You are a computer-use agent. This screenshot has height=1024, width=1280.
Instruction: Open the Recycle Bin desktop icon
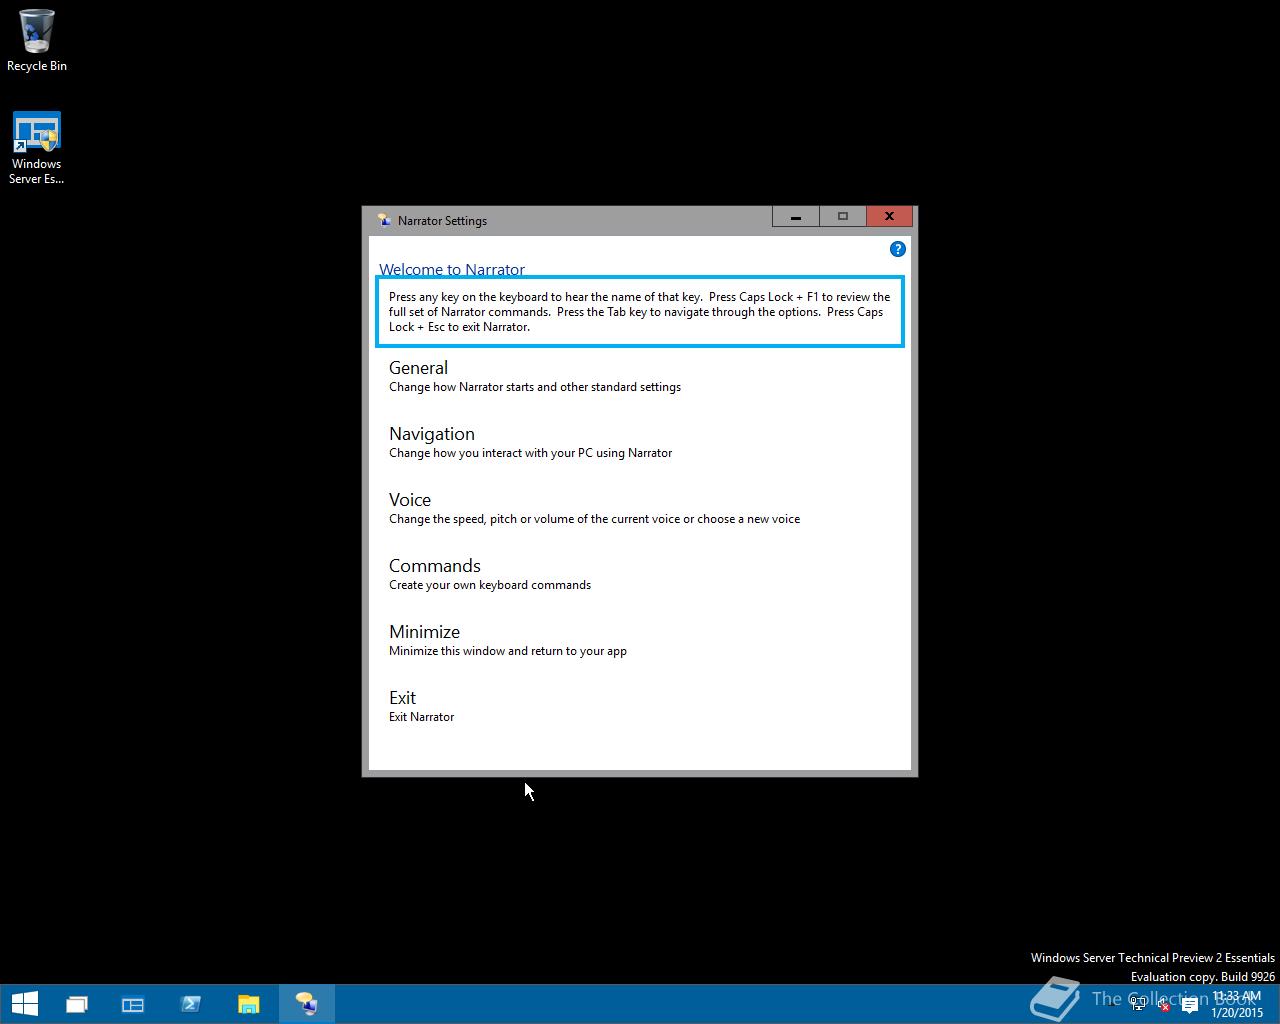[37, 40]
